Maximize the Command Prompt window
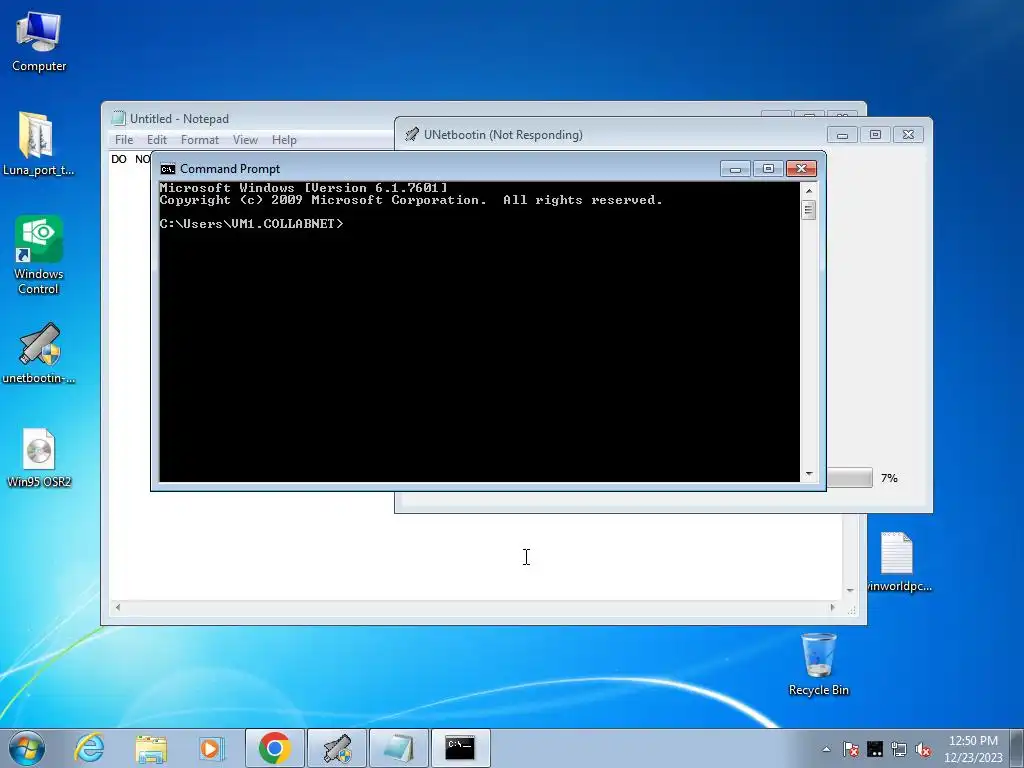 tap(768, 168)
